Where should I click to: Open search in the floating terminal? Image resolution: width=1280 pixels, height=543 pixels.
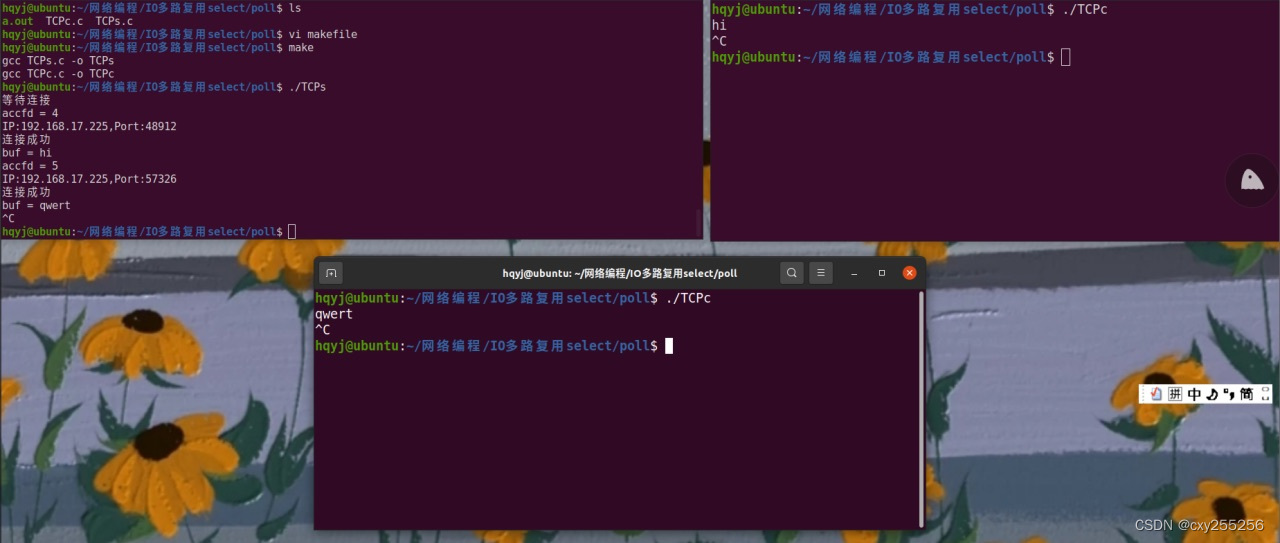click(792, 272)
